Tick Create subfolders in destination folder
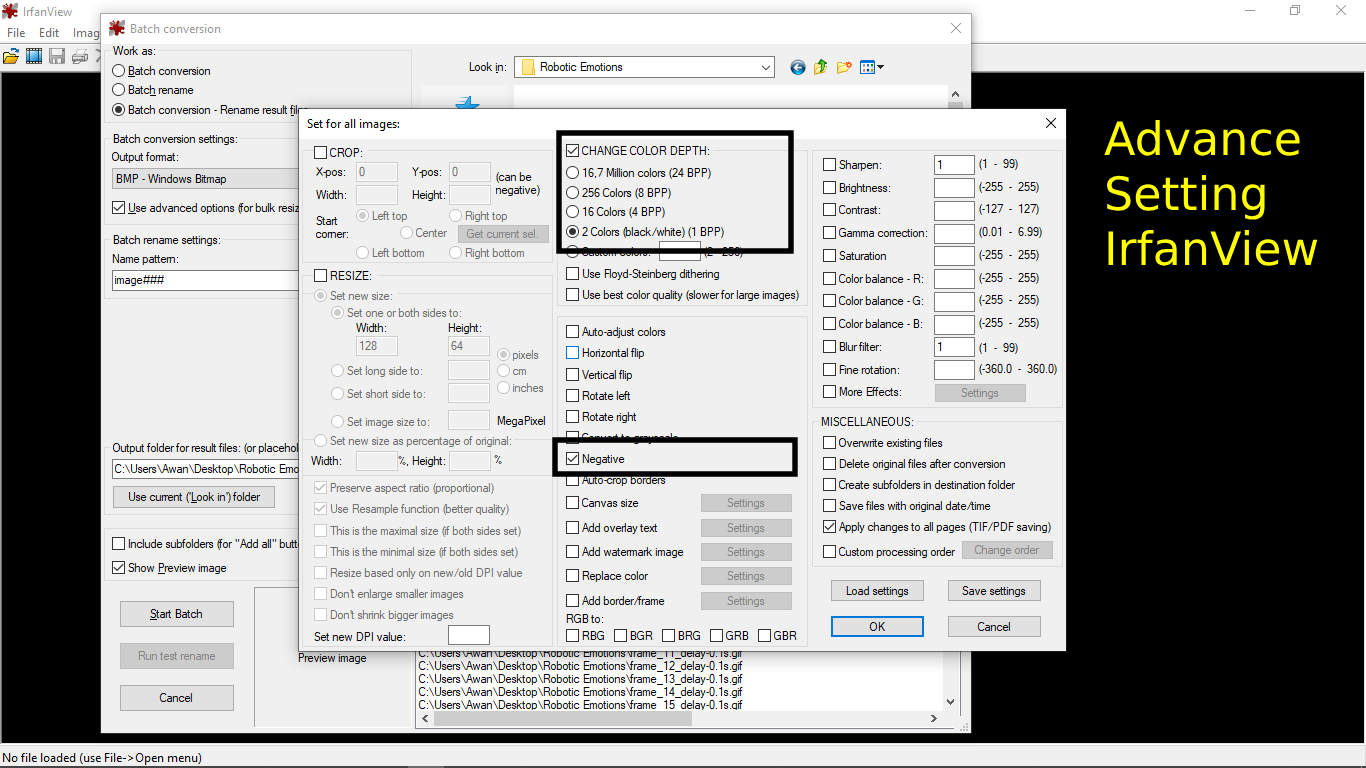The image size is (1366, 768). [829, 485]
